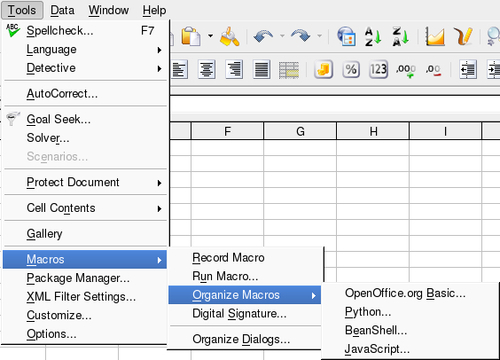Open BeanShell macro organizer
Viewport: 500px width, 360px height.
click(411, 331)
